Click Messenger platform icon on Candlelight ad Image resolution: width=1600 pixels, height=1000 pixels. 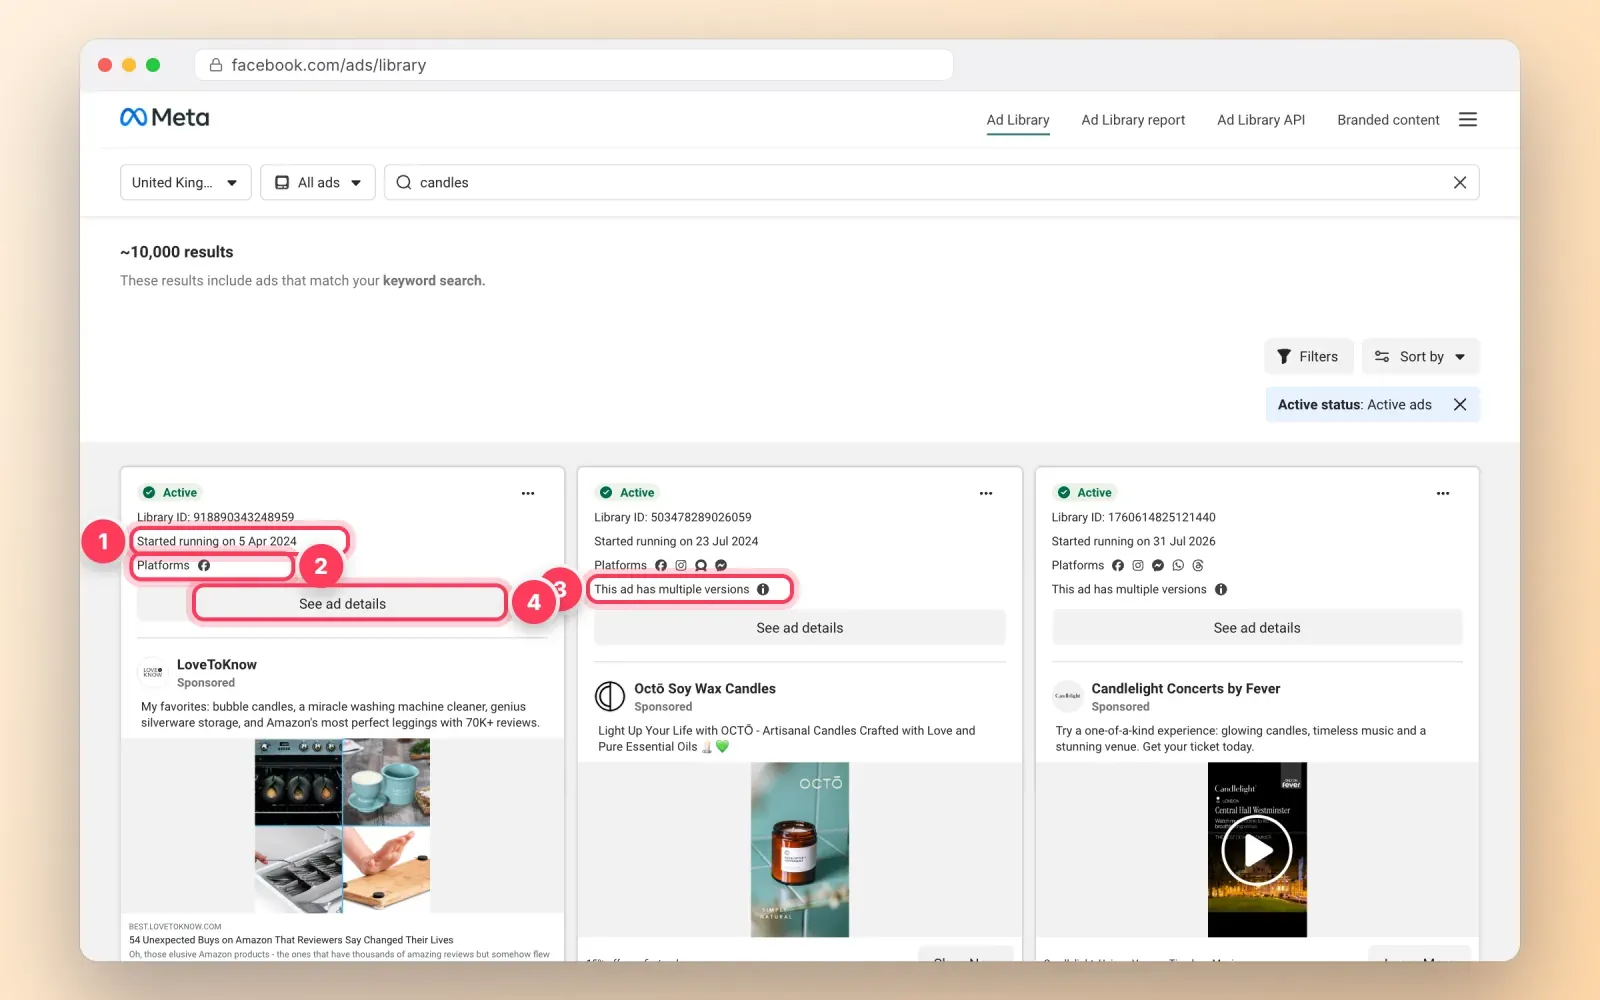click(x=1158, y=565)
